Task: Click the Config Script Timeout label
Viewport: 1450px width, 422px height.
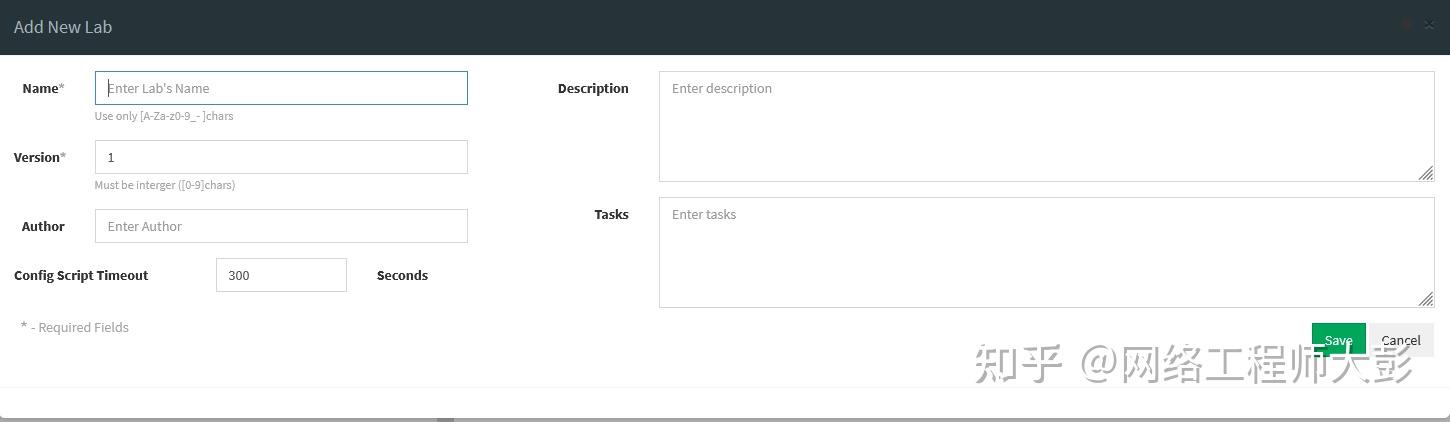Action: [81, 275]
